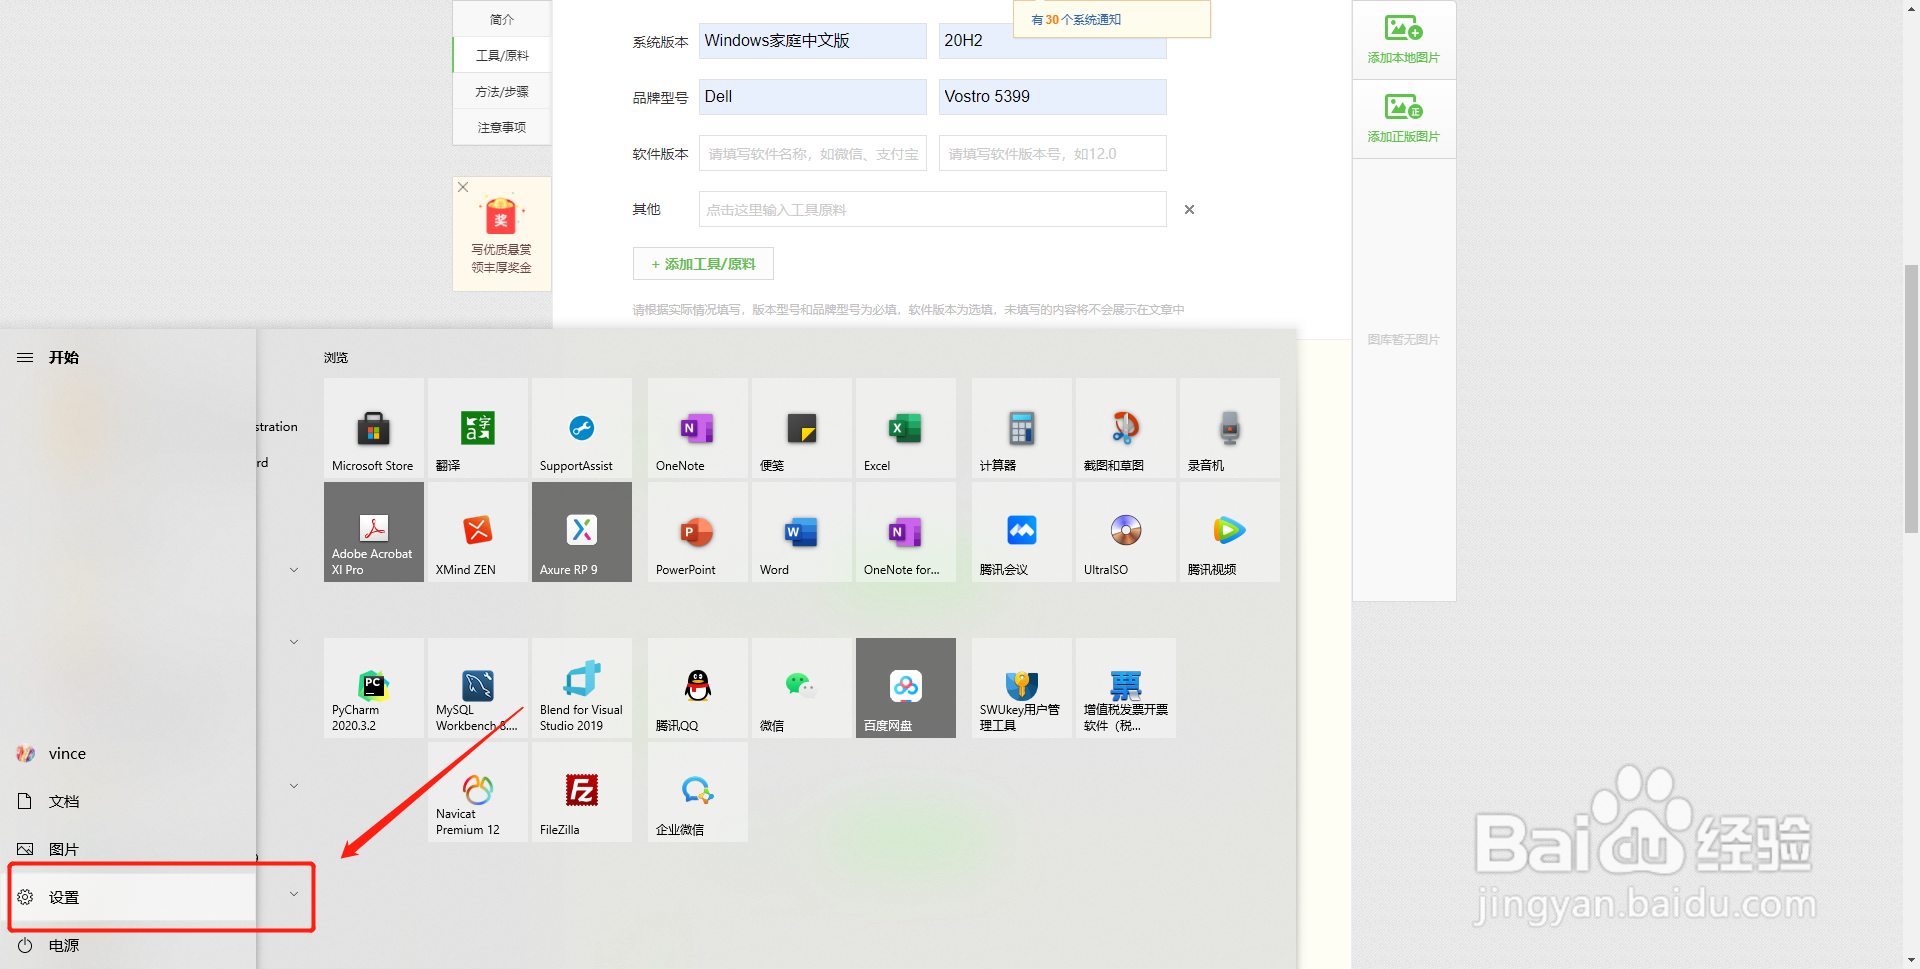1920x969 pixels.
Task: Click the software name input field
Action: pos(813,153)
